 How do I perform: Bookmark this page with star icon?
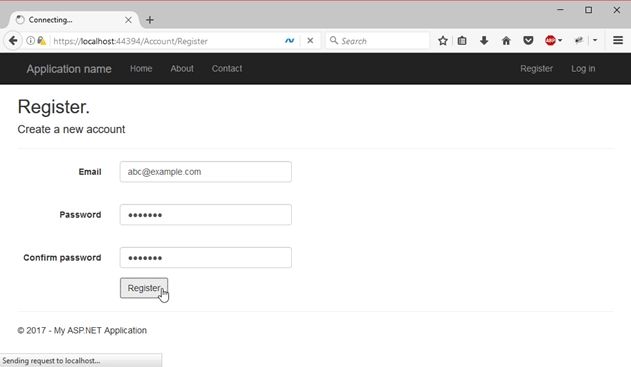pyautogui.click(x=443, y=41)
